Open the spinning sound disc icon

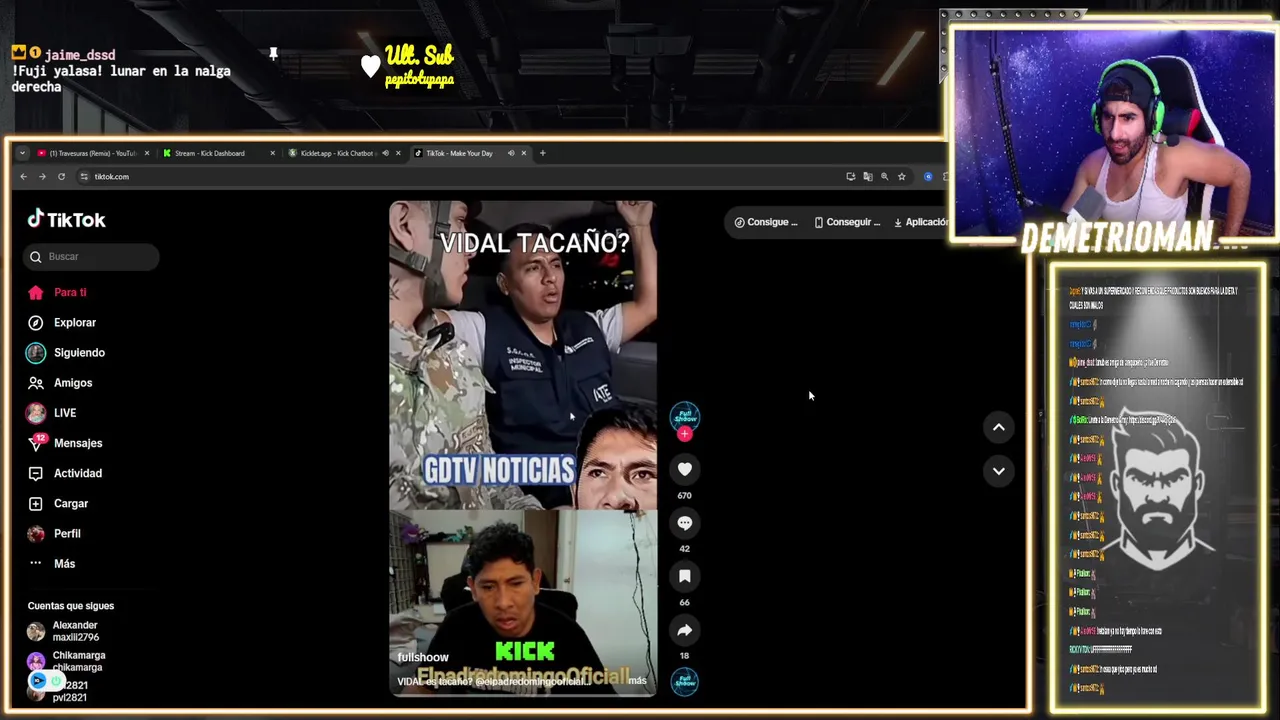point(685,682)
